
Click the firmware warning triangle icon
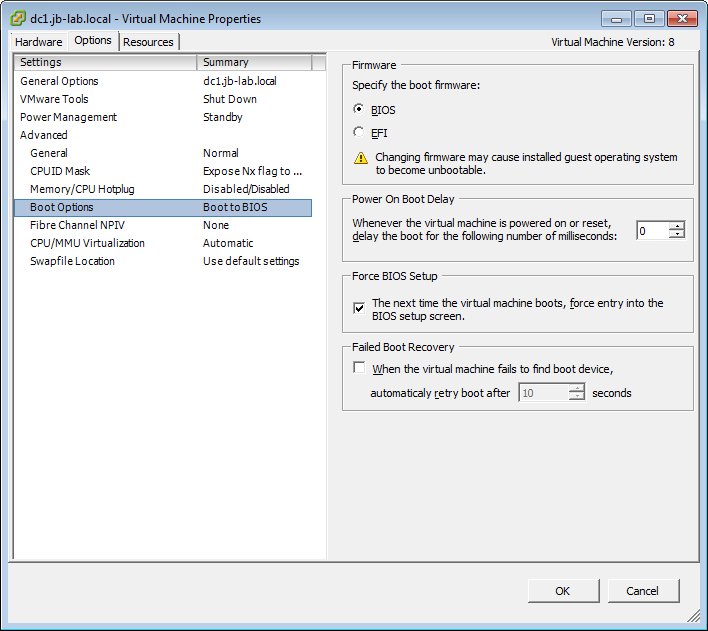click(360, 158)
